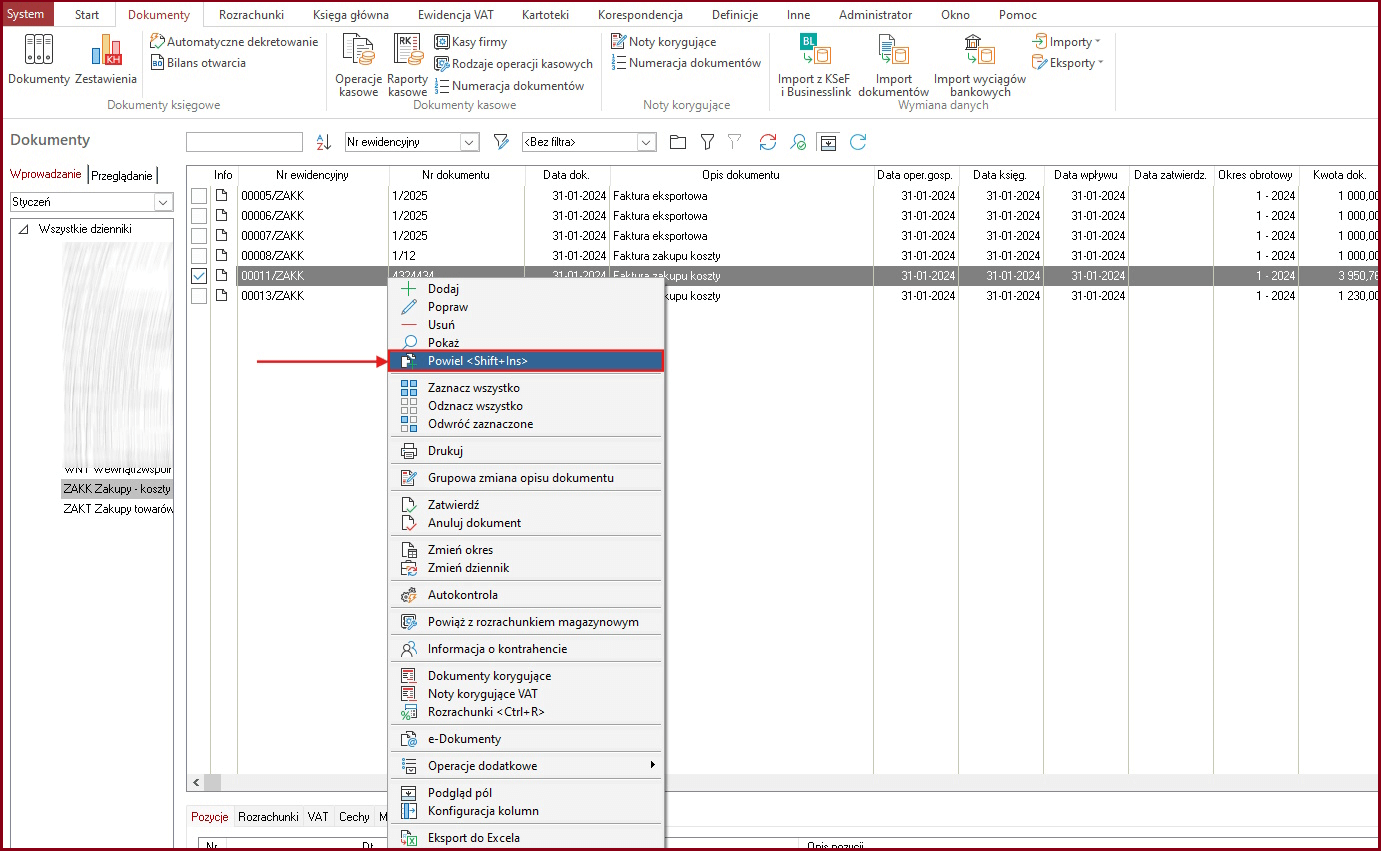This screenshot has height=851, width=1381.
Task: Click the horizontal scrollbar left arrow
Action: (x=196, y=782)
